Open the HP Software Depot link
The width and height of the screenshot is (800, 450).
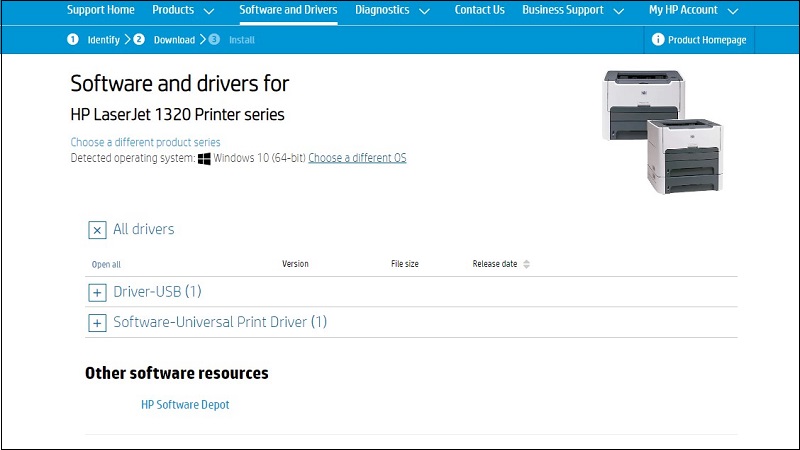(x=185, y=405)
